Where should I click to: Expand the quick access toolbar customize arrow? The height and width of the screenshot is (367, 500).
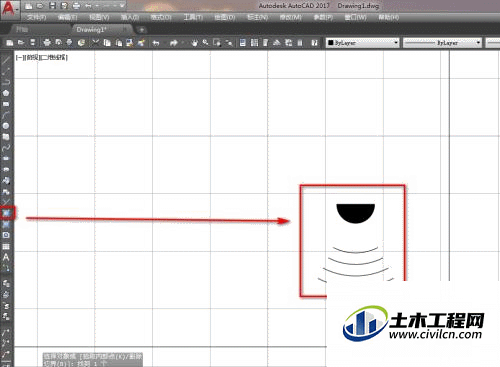pos(122,6)
